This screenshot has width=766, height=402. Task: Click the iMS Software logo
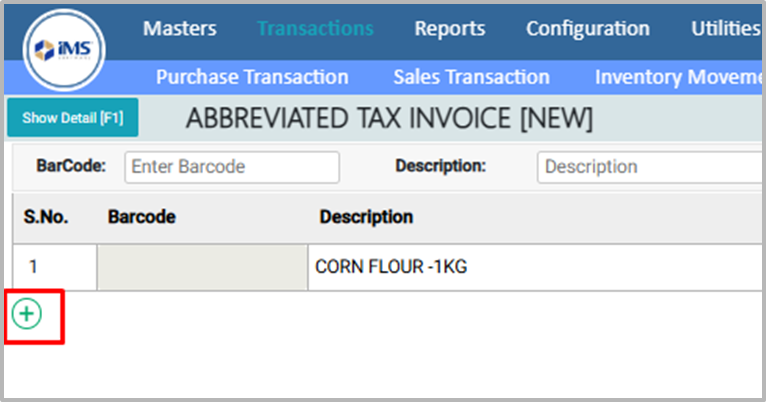pos(66,49)
